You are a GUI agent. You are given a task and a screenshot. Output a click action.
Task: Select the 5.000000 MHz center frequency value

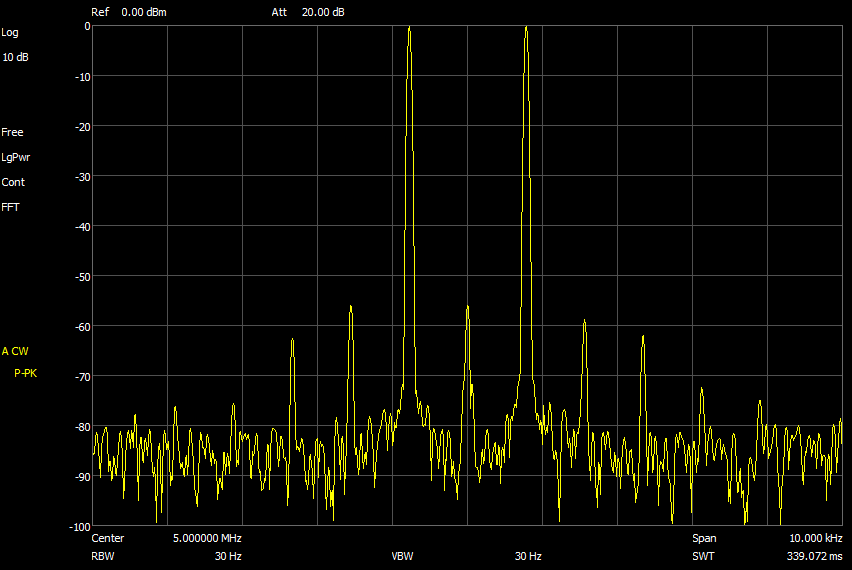(x=207, y=538)
